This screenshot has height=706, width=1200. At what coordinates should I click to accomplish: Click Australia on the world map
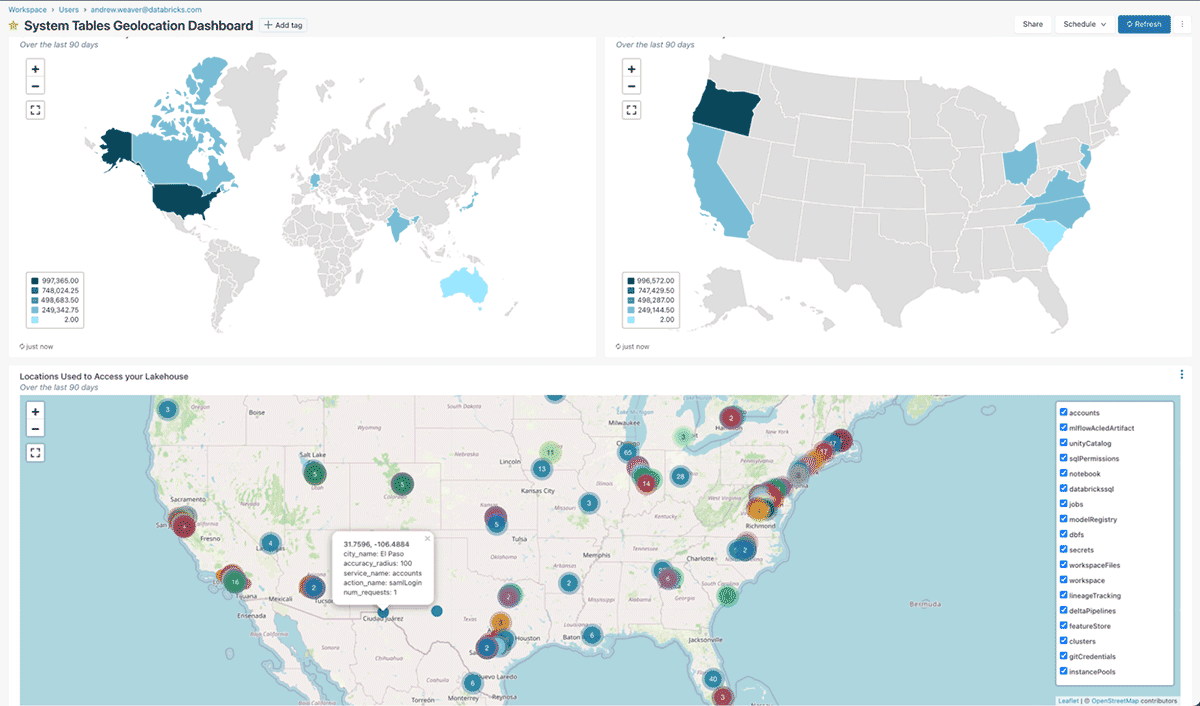coord(464,284)
